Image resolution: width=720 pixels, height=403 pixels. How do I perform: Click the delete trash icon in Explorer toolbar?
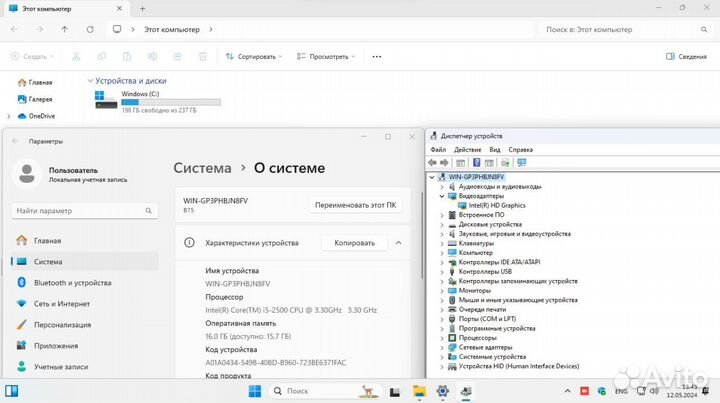[202, 56]
